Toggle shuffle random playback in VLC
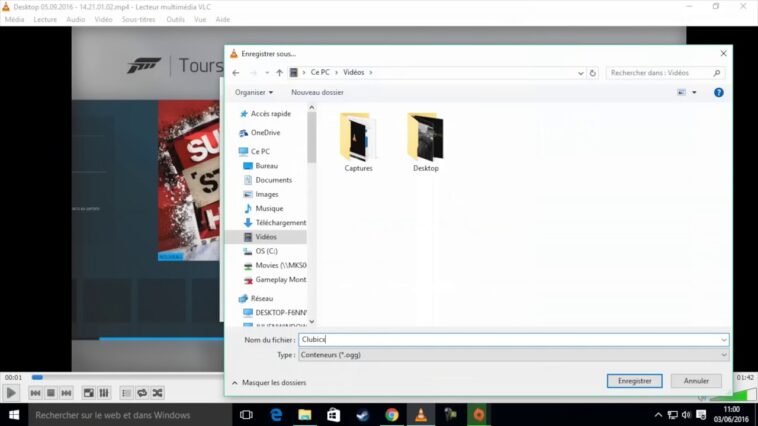 click(x=157, y=393)
